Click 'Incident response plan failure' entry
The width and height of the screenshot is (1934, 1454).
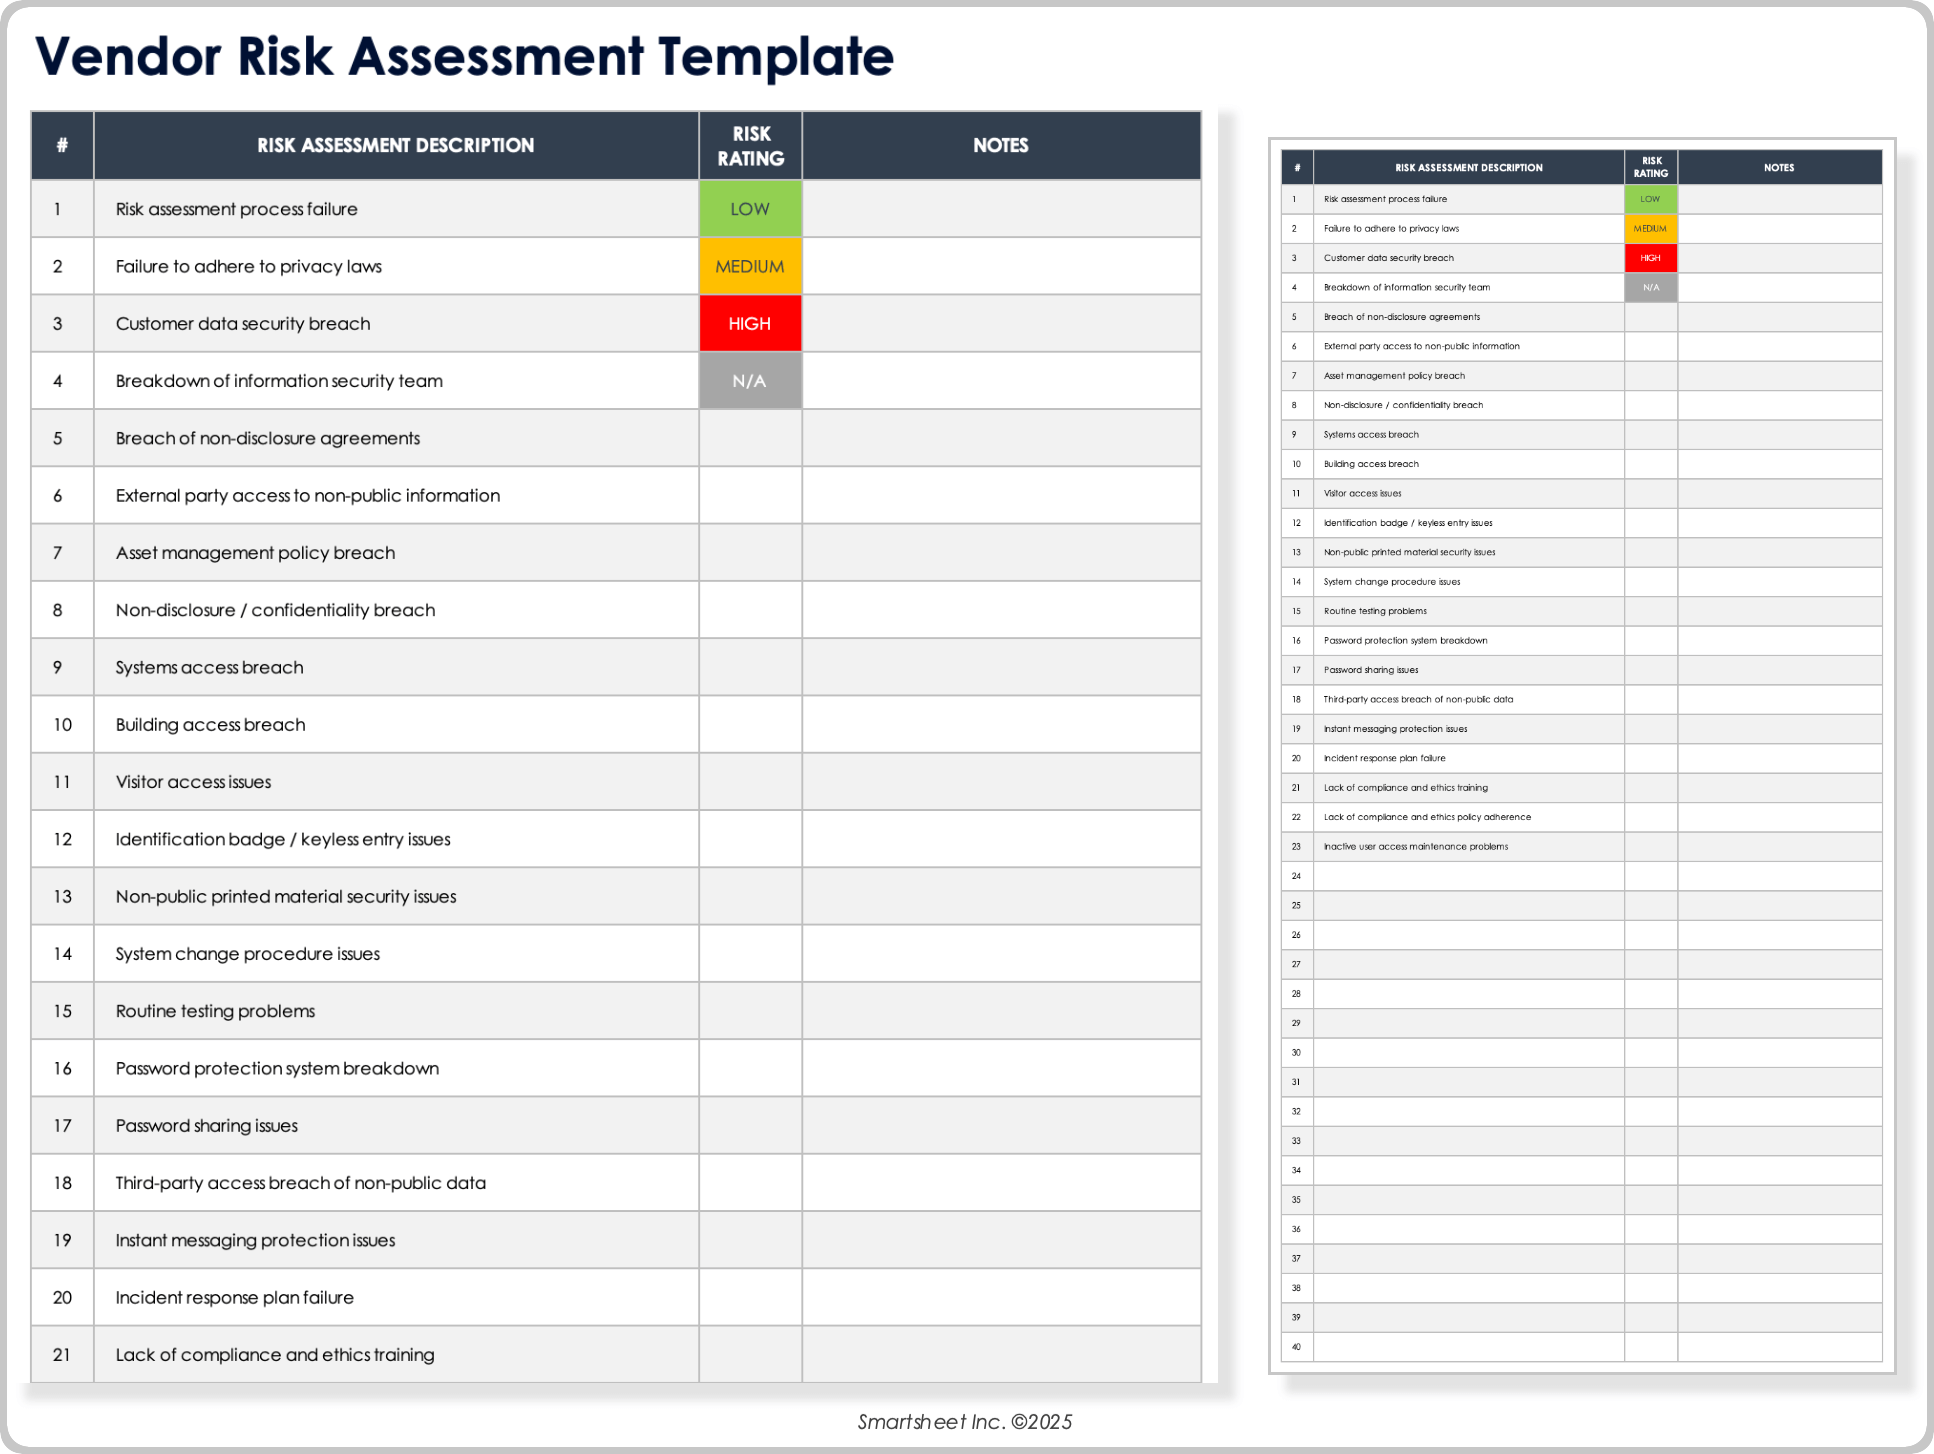(234, 1297)
